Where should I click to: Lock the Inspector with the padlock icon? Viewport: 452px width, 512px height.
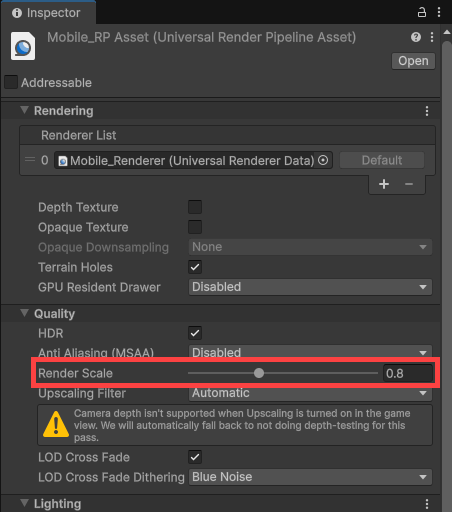pos(422,13)
